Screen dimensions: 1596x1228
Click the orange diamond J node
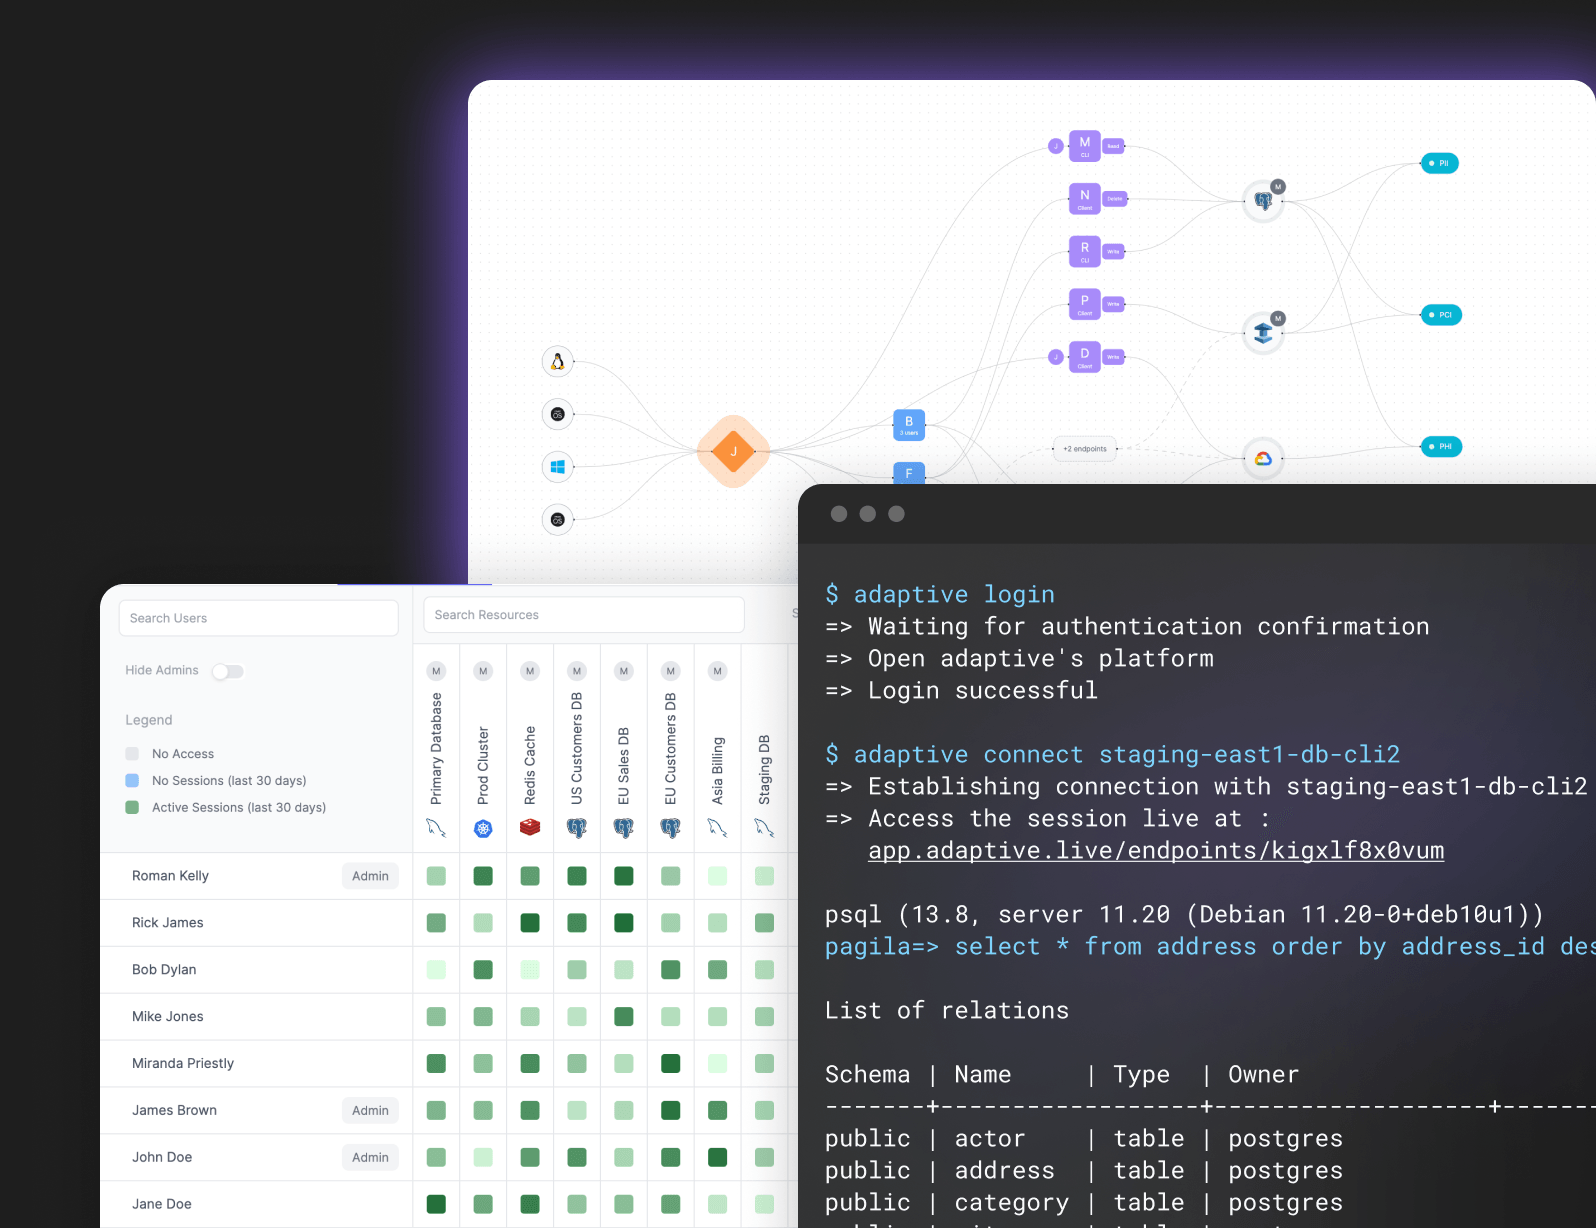(733, 451)
